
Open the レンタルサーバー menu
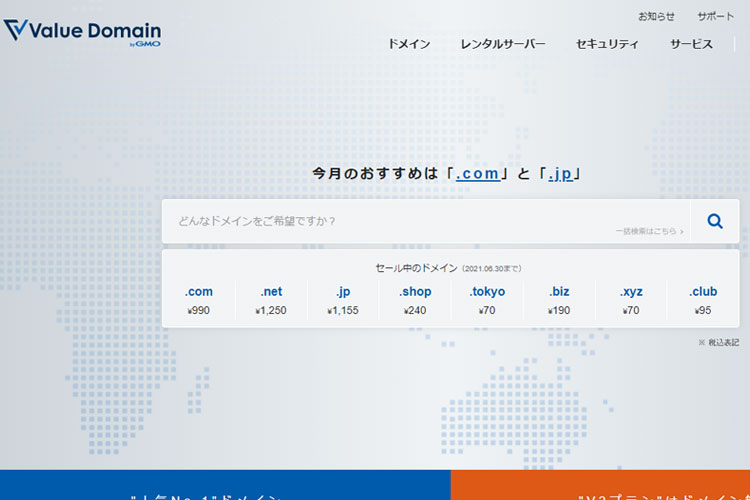[x=503, y=44]
